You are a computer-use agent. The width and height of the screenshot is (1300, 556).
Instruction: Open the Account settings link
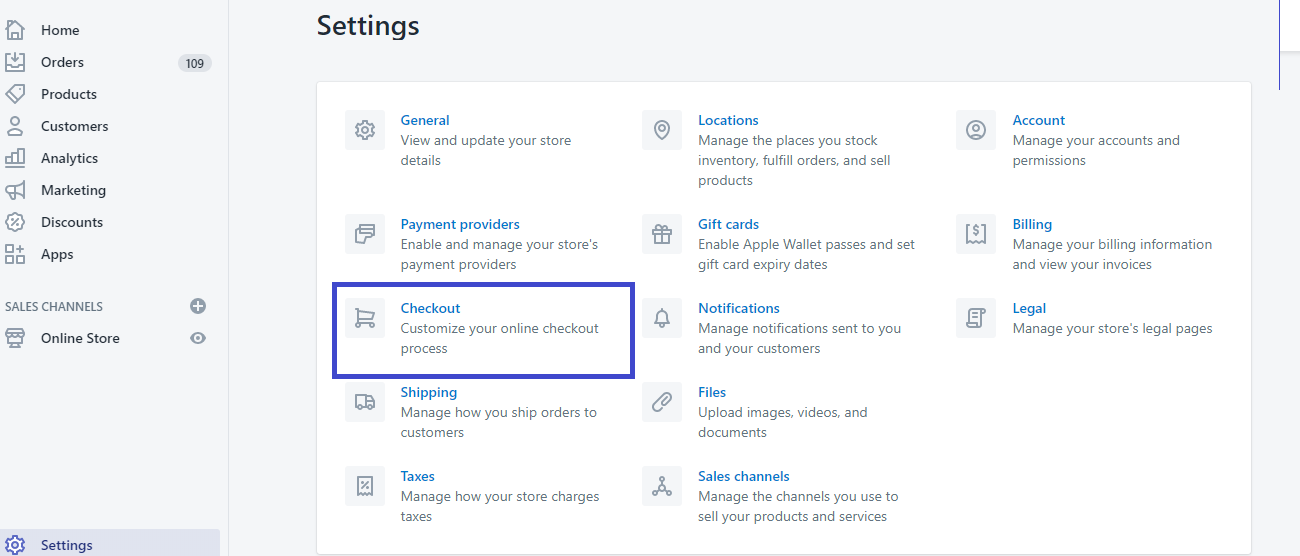coord(1039,120)
